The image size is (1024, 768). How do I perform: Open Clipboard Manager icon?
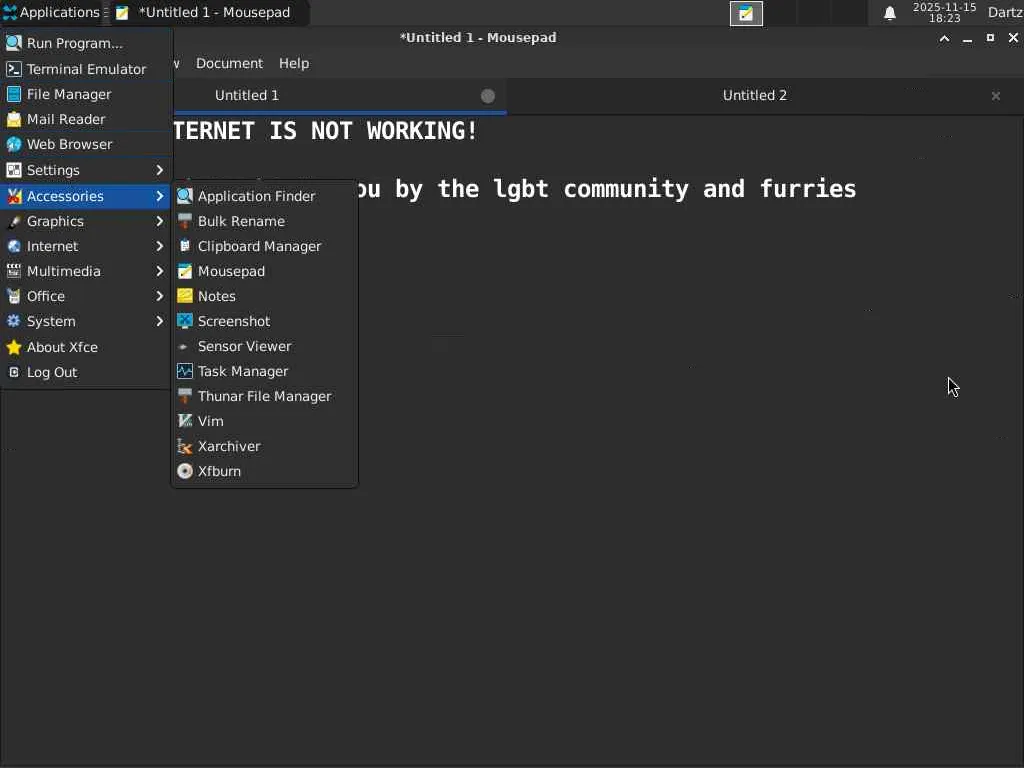(x=185, y=246)
